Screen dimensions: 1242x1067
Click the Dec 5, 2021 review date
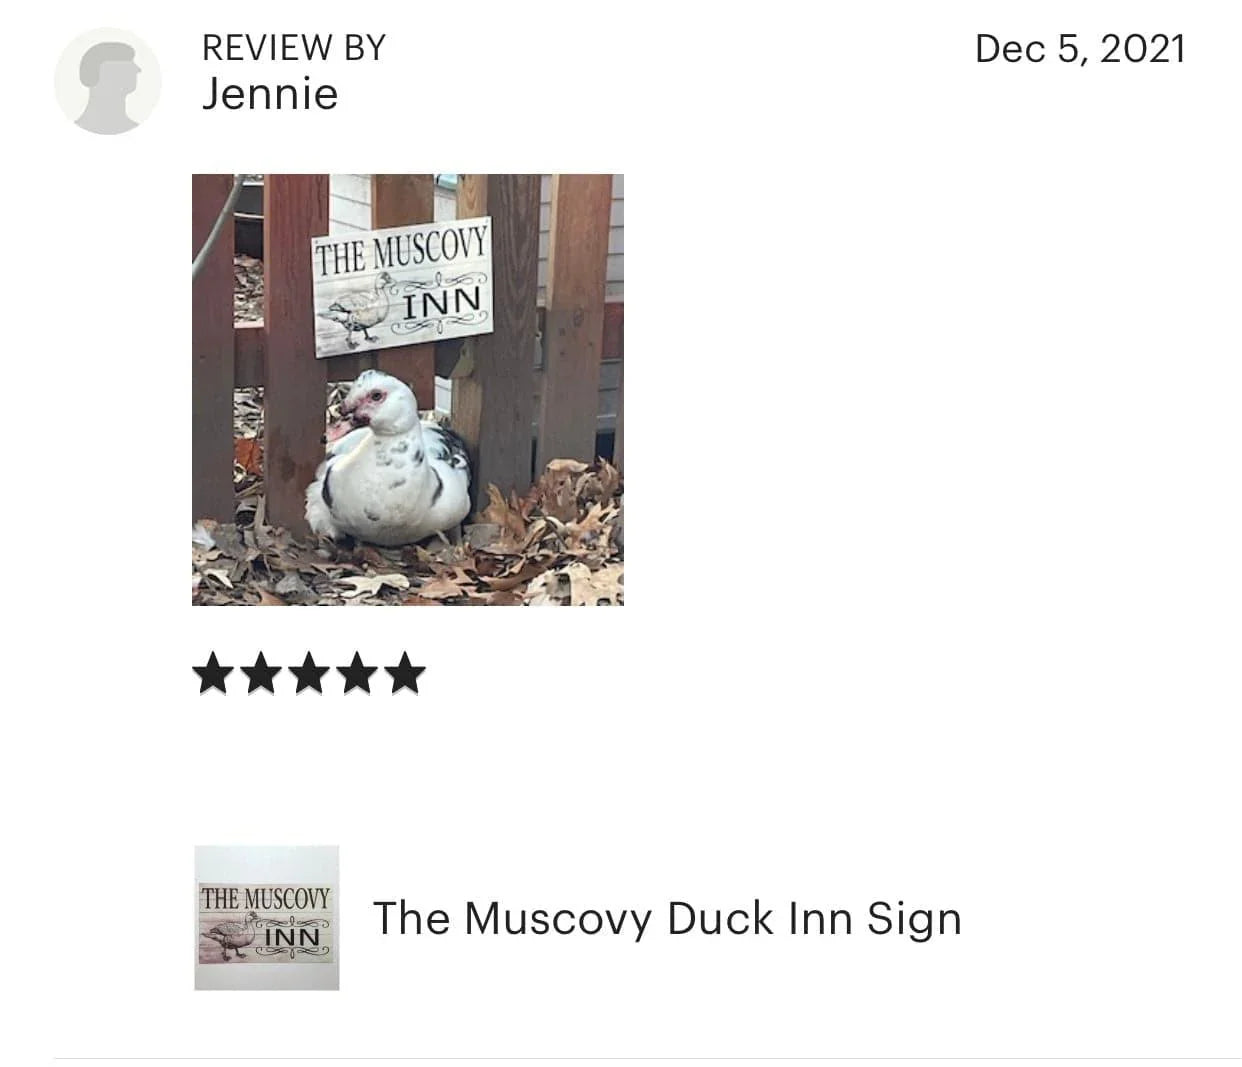(x=1080, y=48)
